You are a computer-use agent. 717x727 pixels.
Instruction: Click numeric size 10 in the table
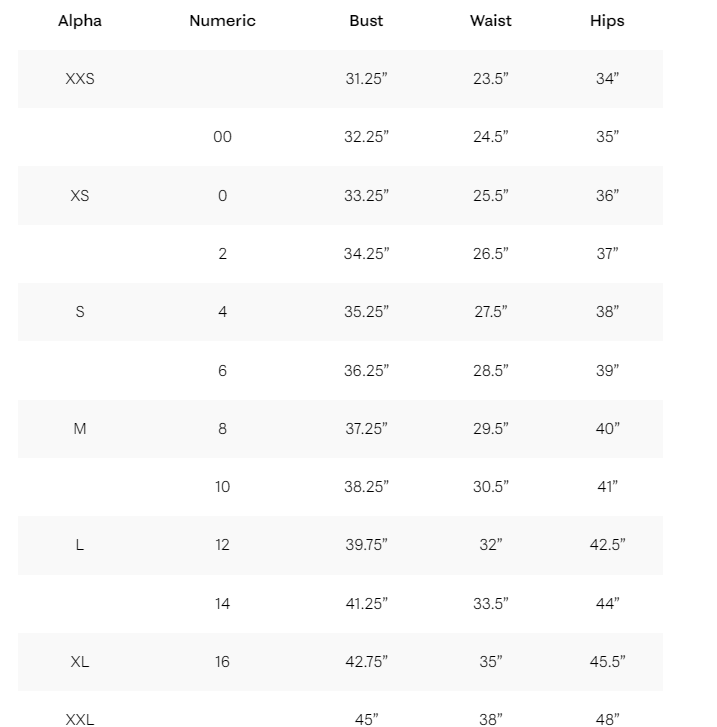222,487
